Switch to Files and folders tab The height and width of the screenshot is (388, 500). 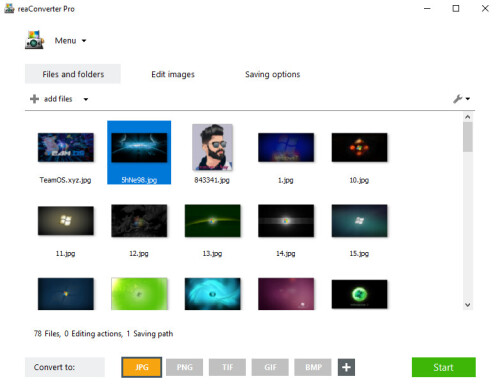click(73, 74)
